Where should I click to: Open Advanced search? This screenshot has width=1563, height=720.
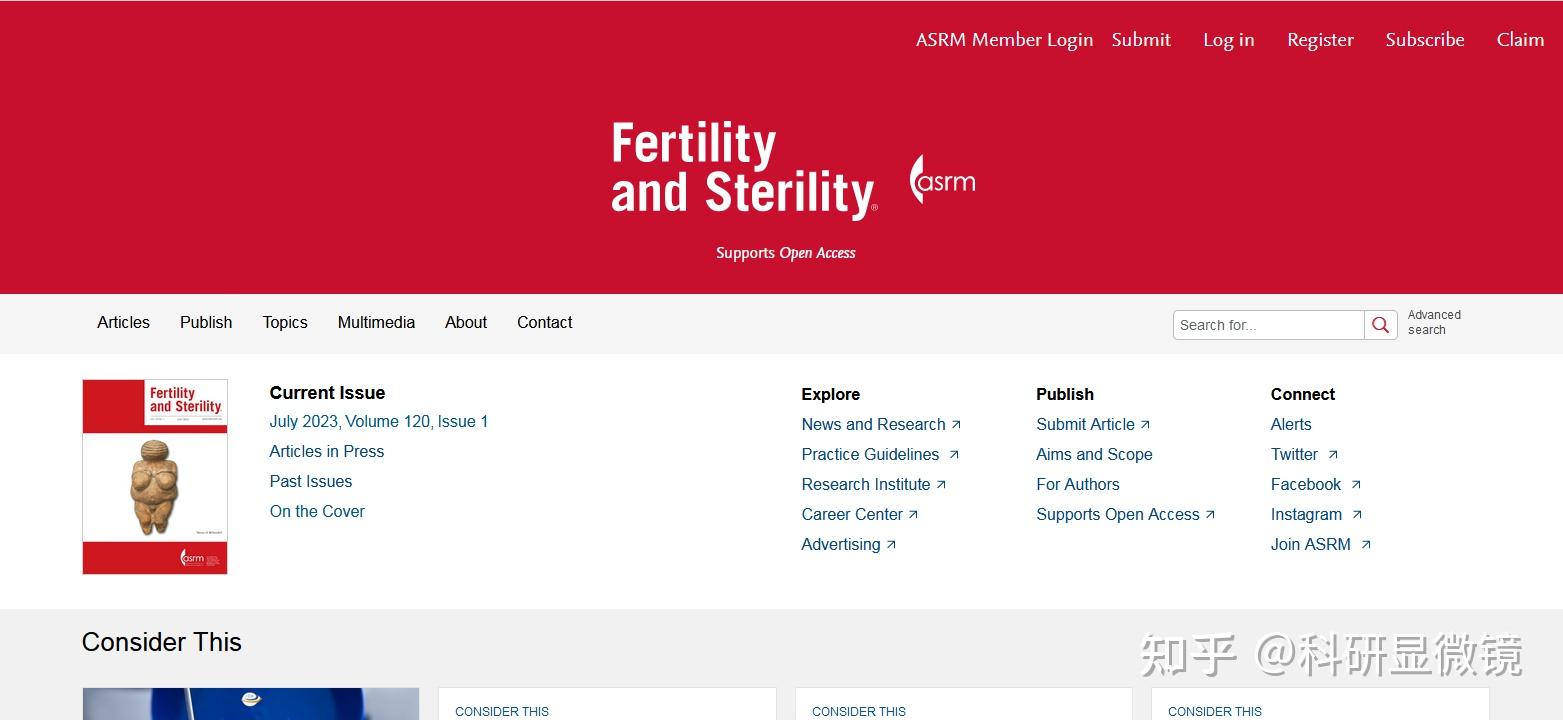1434,322
